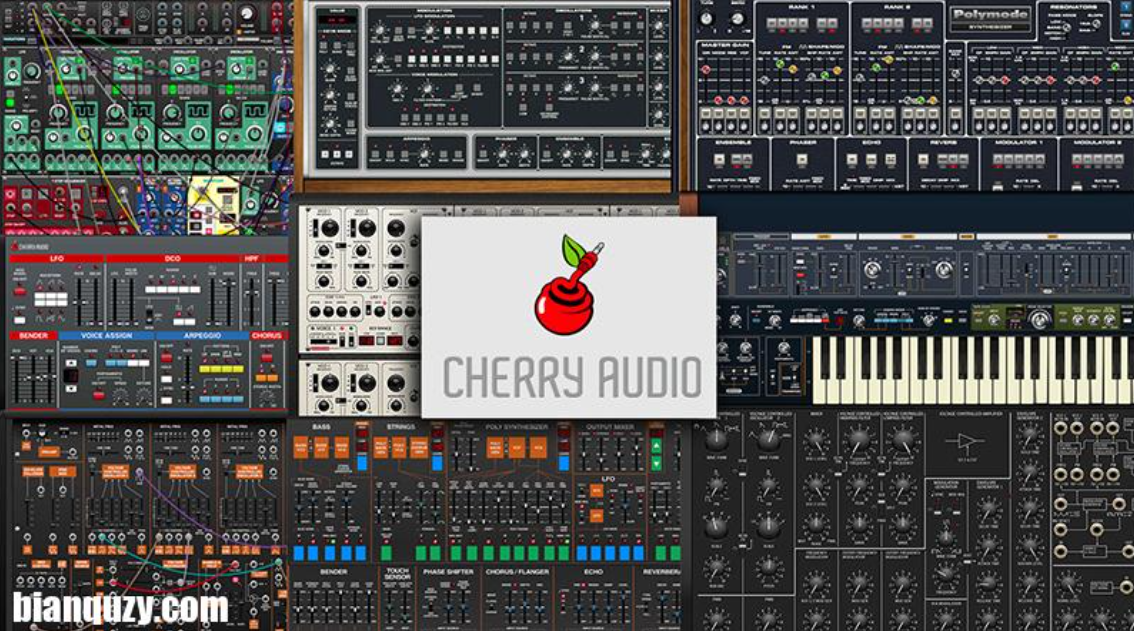1134x631 pixels.
Task: Click the Chorus Stereo Width knob
Action: 267,397
